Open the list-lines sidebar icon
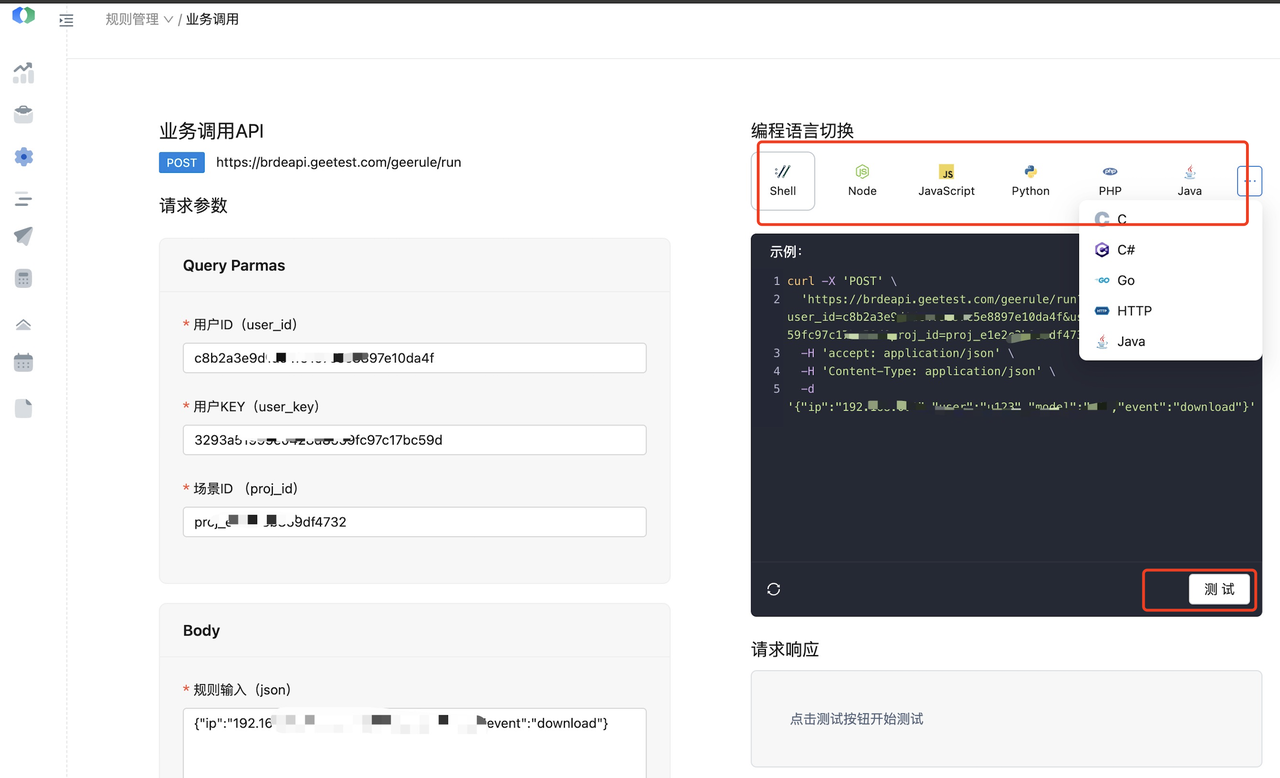Screen dimensions: 1280x778 23,200
